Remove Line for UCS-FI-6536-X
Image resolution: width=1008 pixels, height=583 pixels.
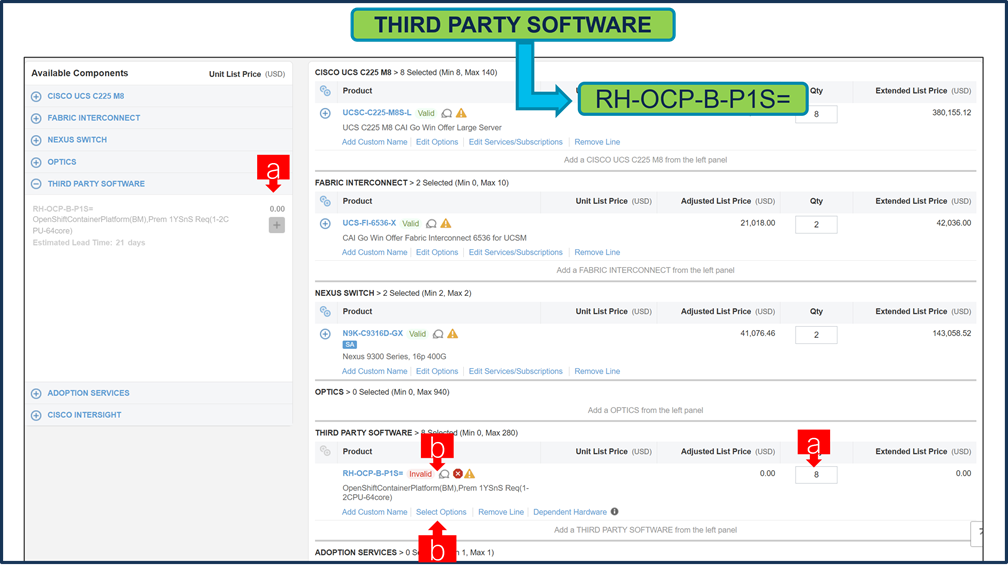click(597, 252)
